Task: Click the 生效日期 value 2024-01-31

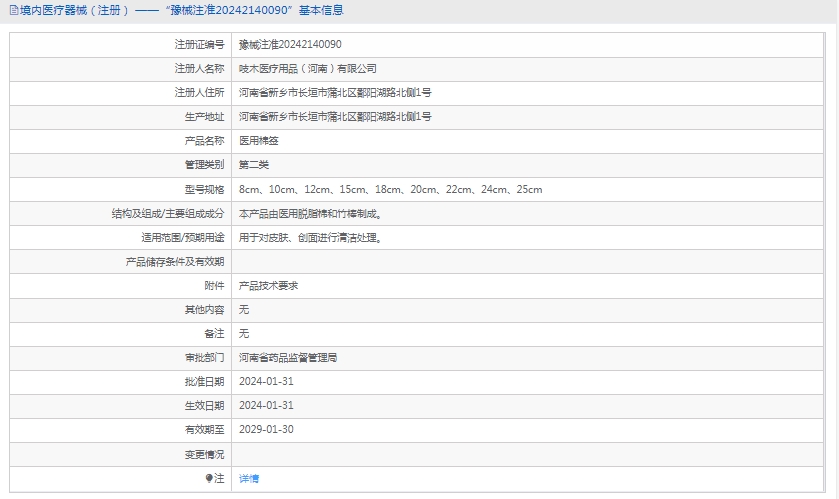Action: [266, 406]
